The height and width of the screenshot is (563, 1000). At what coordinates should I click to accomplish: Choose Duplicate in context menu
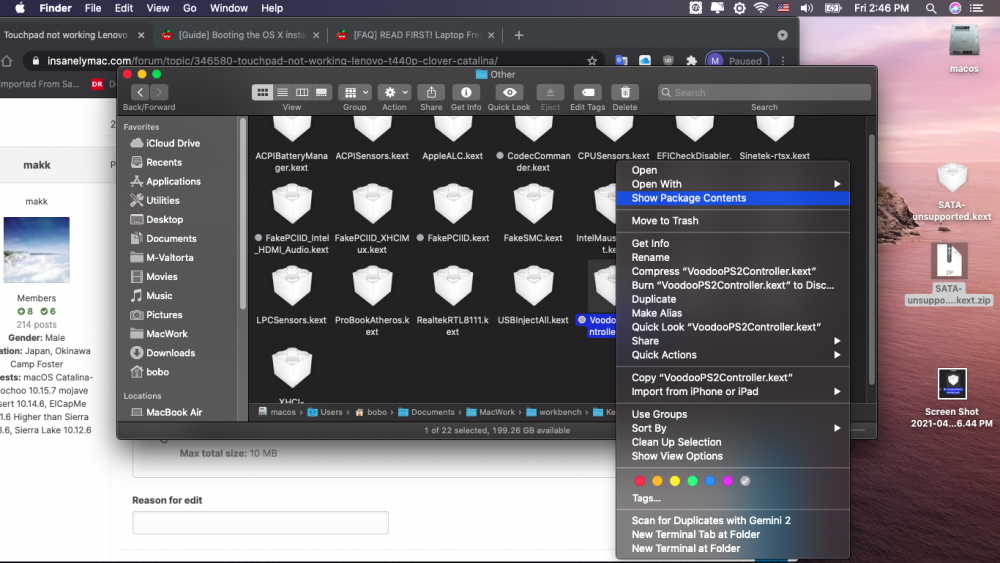pos(733,299)
